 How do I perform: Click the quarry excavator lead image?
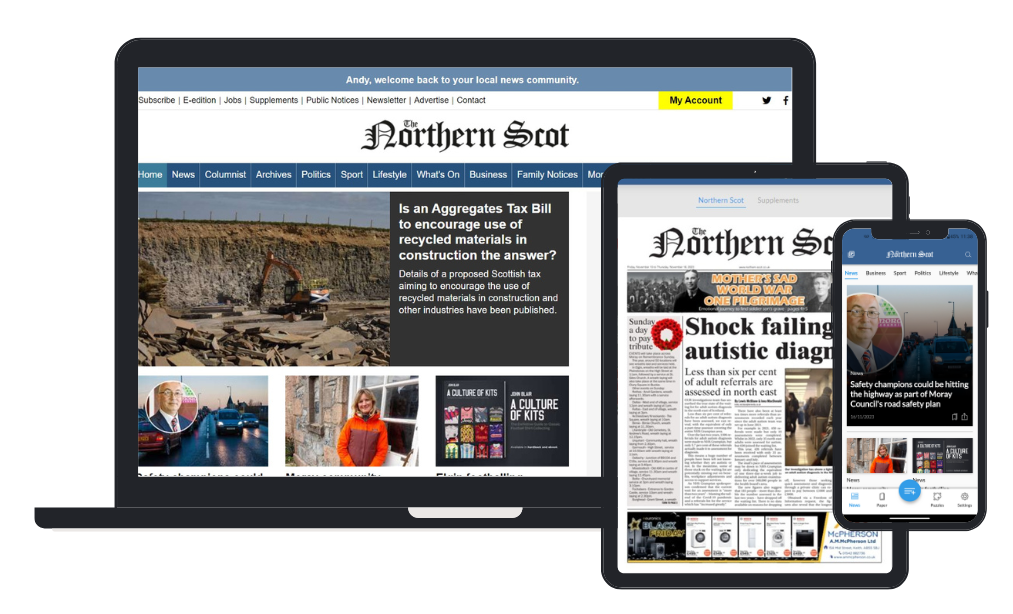pos(264,279)
